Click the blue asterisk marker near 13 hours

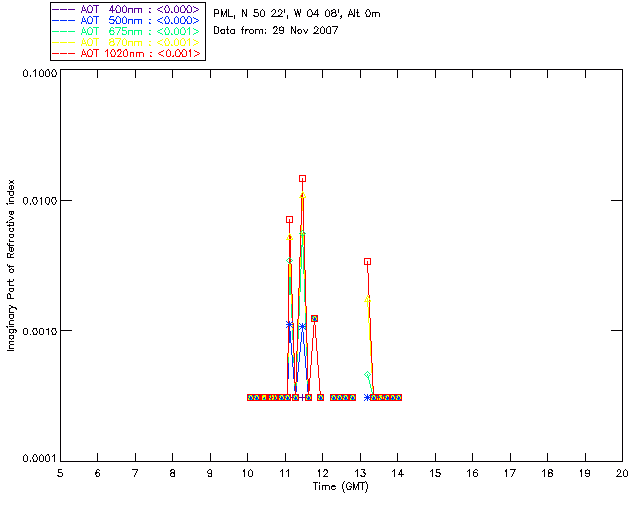(x=367, y=397)
